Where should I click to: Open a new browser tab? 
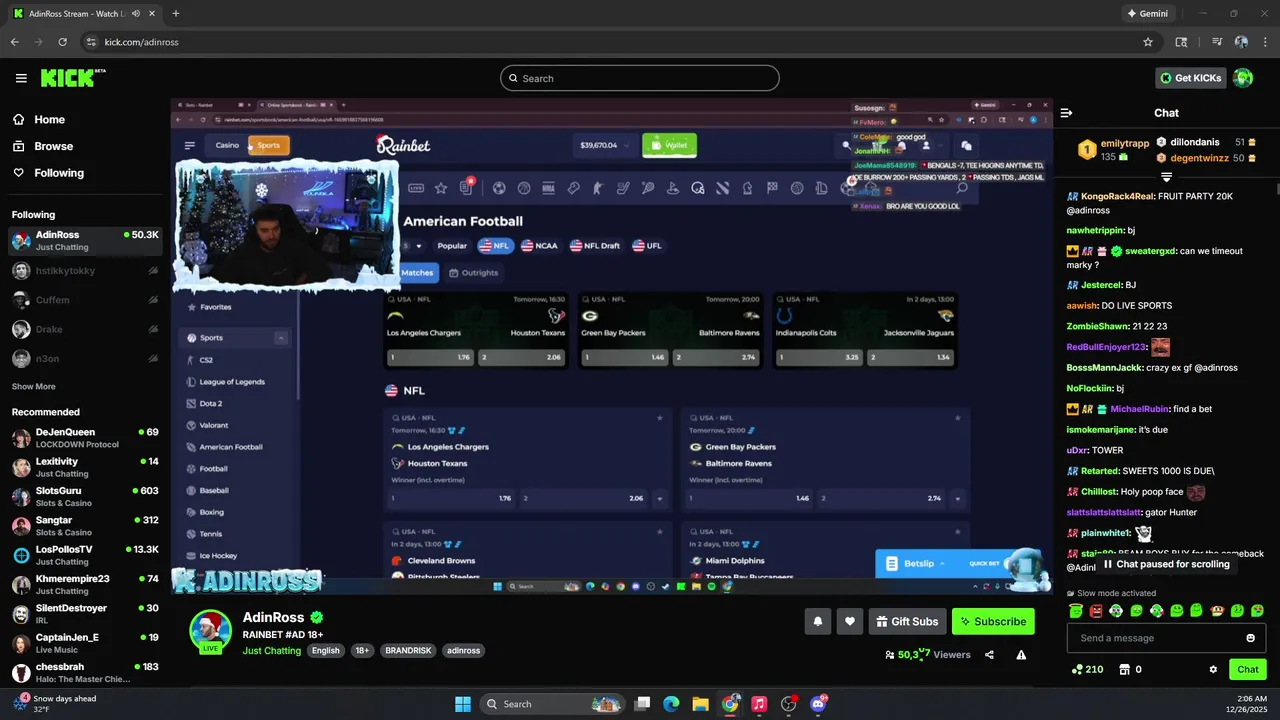[x=176, y=13]
